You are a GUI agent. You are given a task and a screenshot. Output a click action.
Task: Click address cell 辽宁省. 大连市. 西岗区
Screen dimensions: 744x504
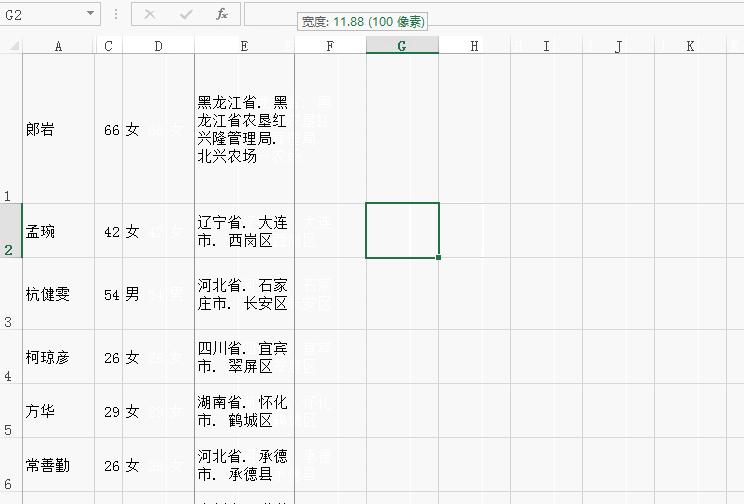(244, 231)
